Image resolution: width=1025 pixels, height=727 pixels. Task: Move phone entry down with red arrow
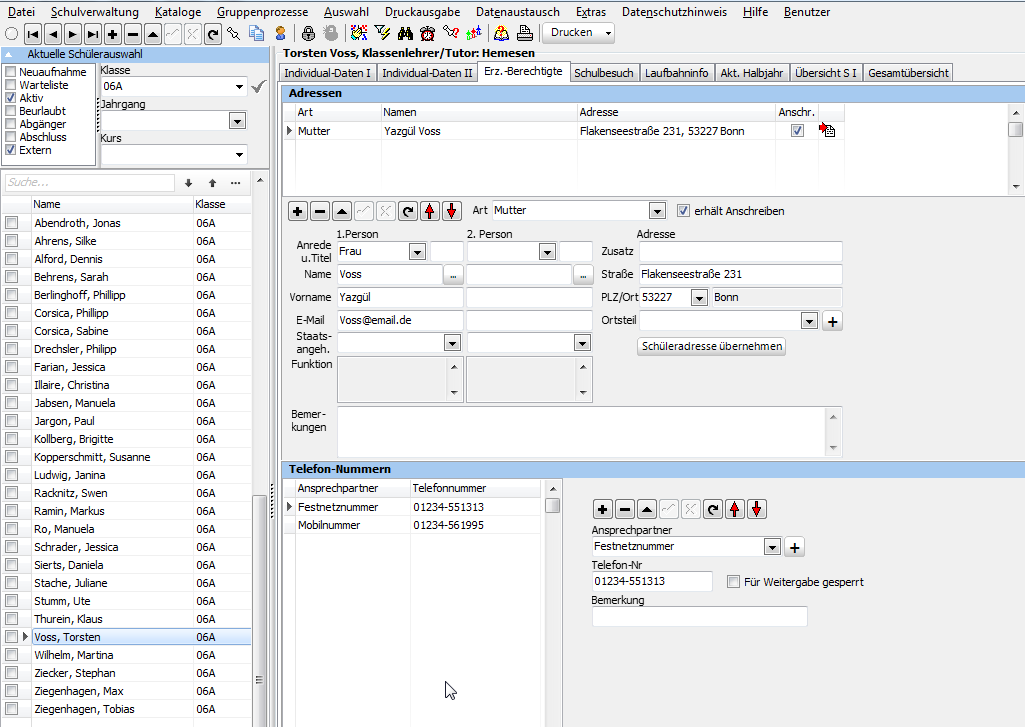point(757,509)
